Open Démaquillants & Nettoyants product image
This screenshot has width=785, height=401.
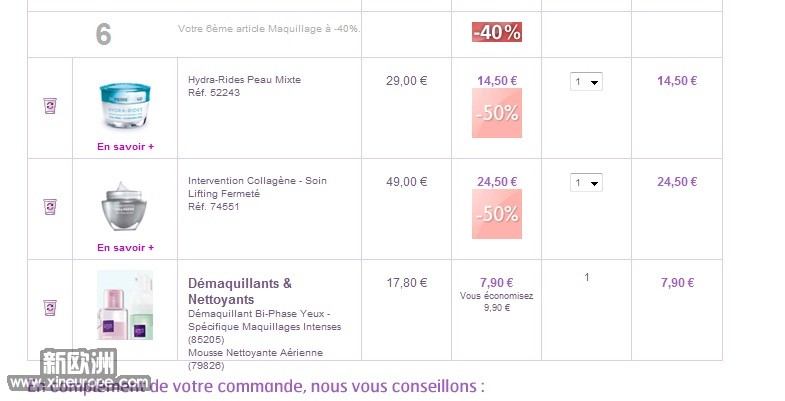pyautogui.click(x=125, y=305)
